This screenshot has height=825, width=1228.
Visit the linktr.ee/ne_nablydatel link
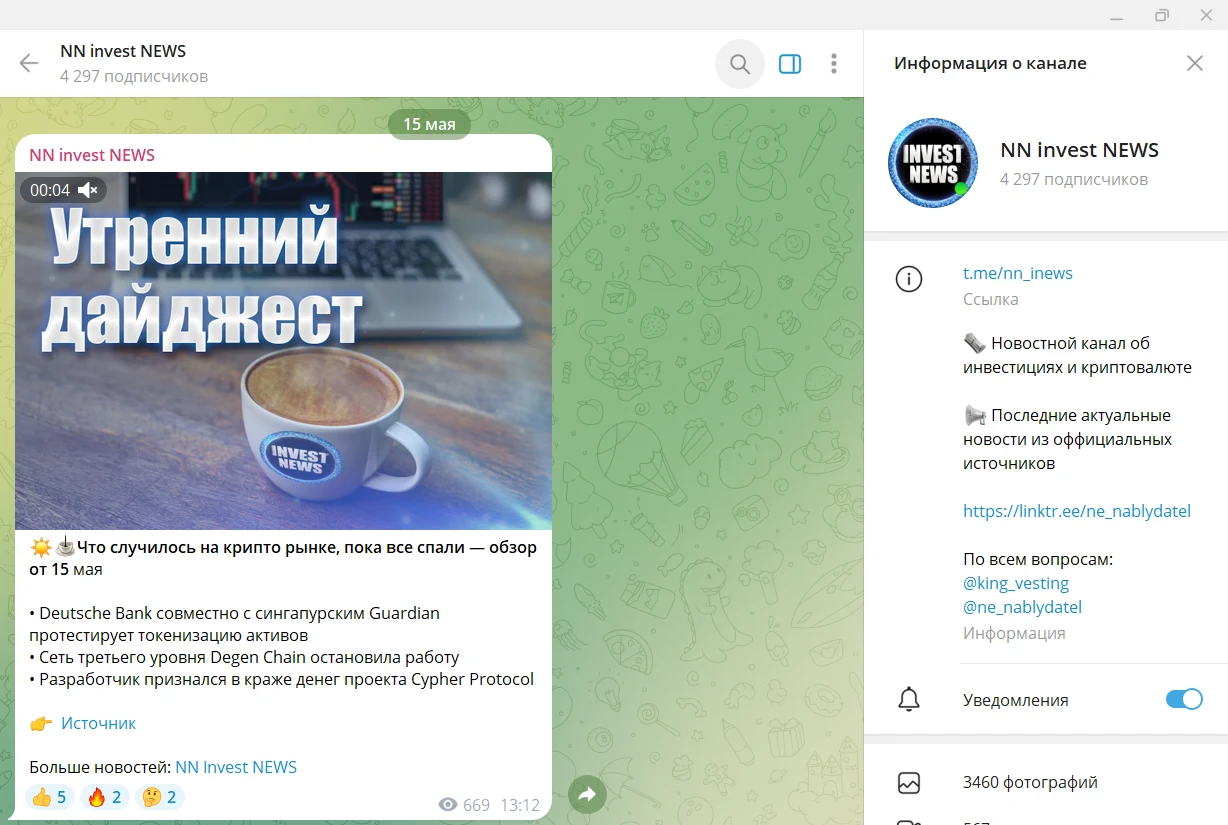pos(1077,511)
